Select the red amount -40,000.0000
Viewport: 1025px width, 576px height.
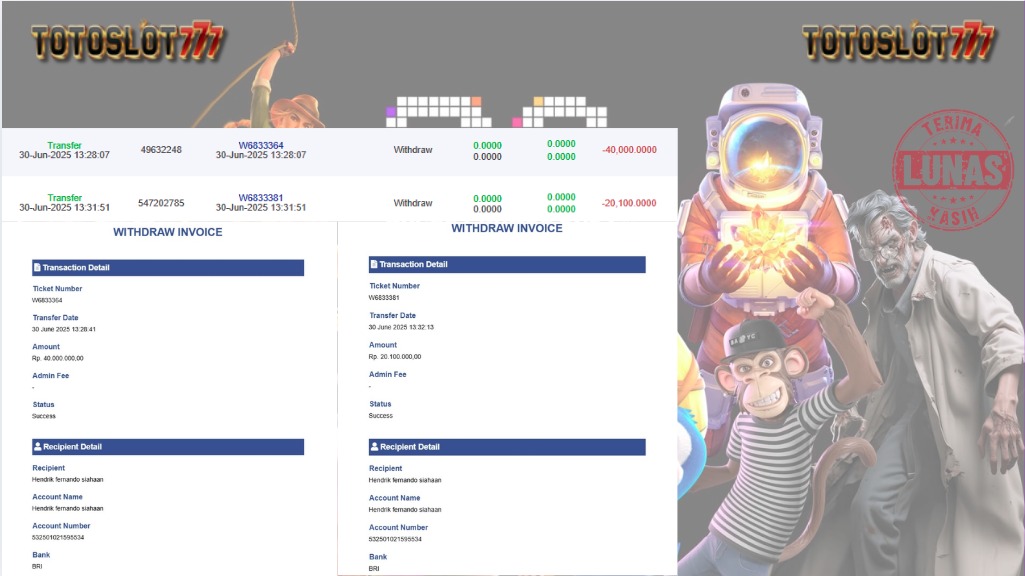pyautogui.click(x=630, y=150)
